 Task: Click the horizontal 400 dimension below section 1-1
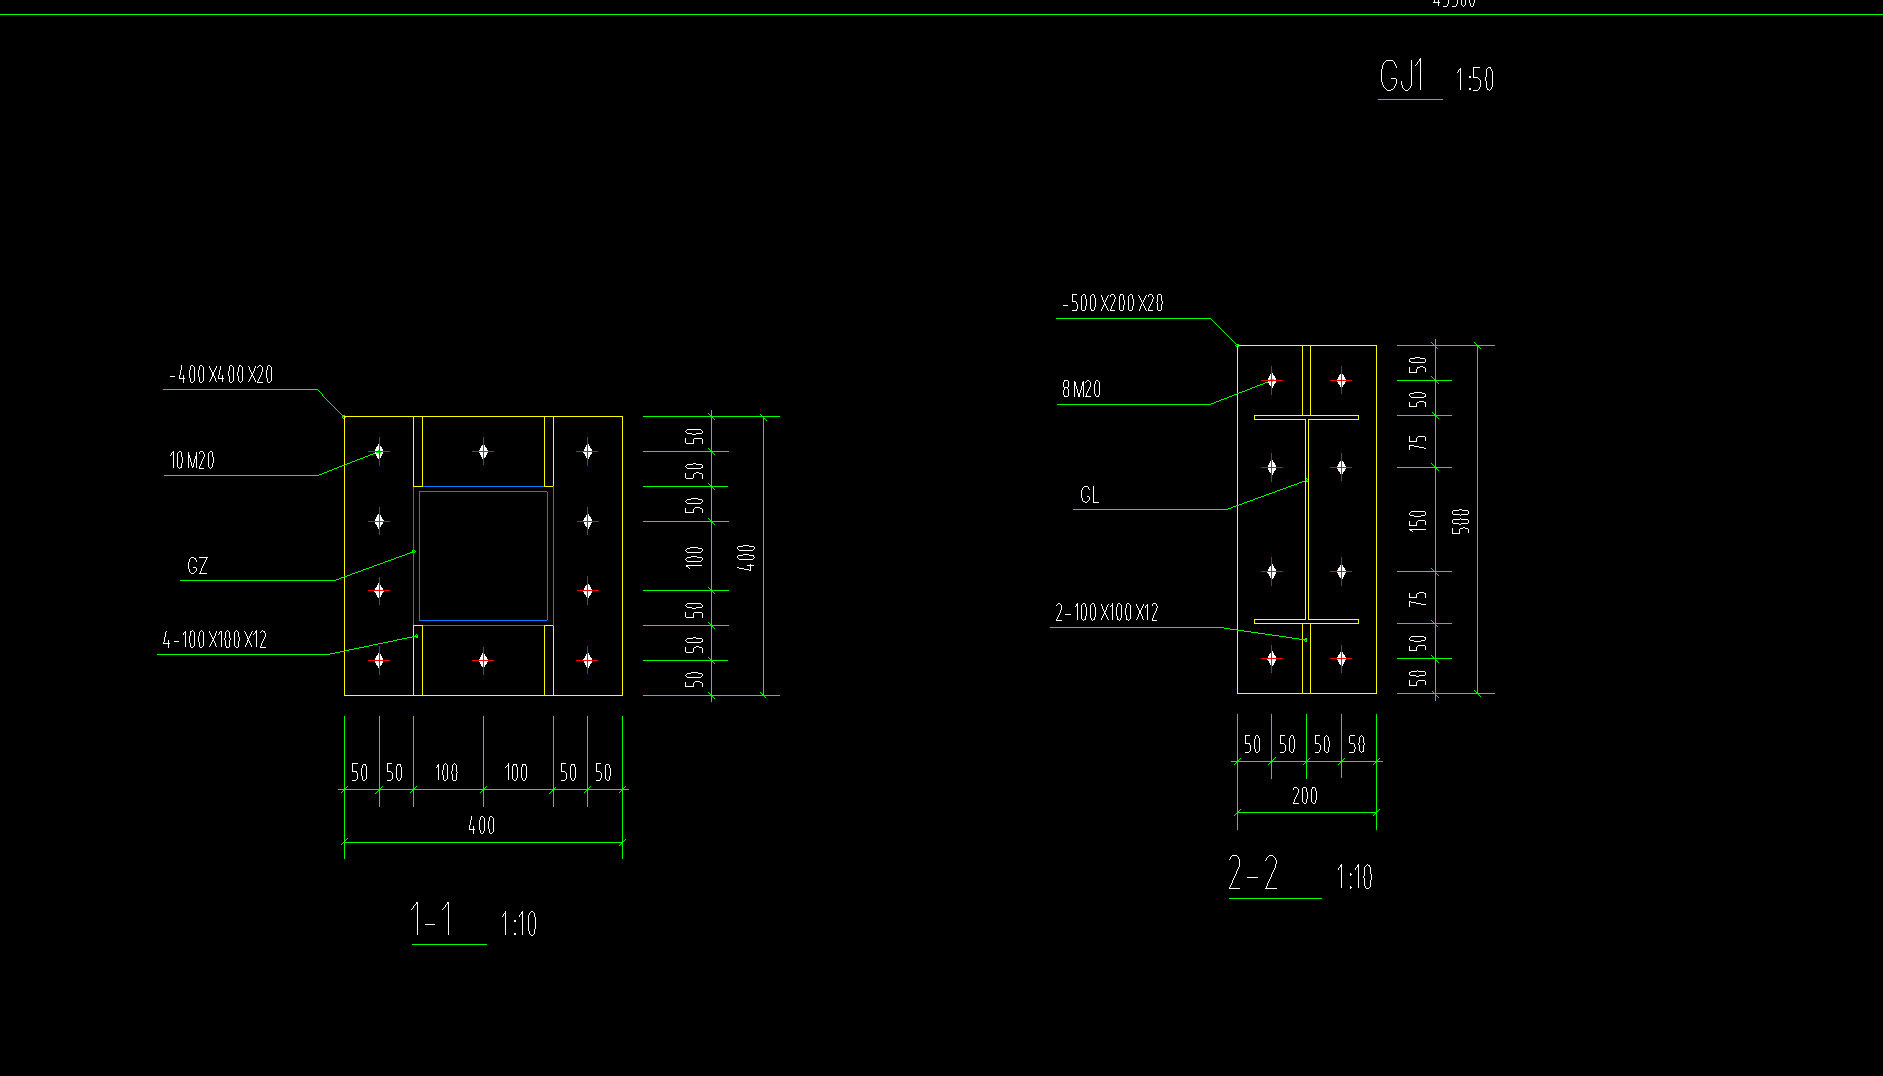point(482,826)
